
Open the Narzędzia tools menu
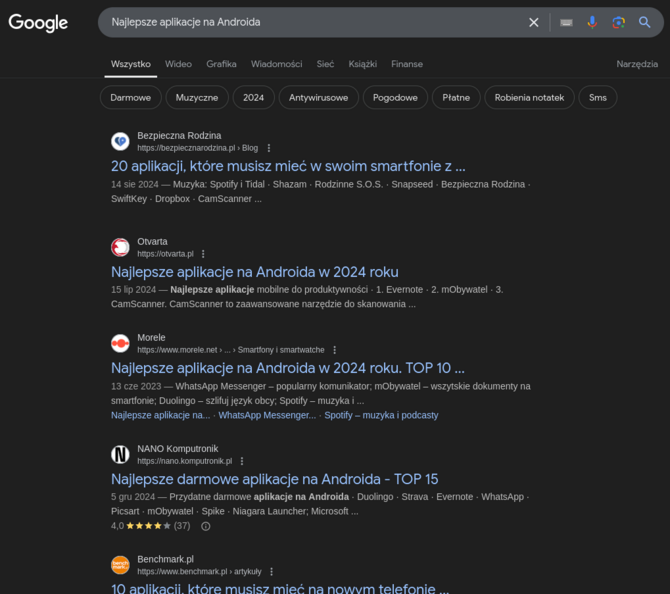pyautogui.click(x=637, y=64)
